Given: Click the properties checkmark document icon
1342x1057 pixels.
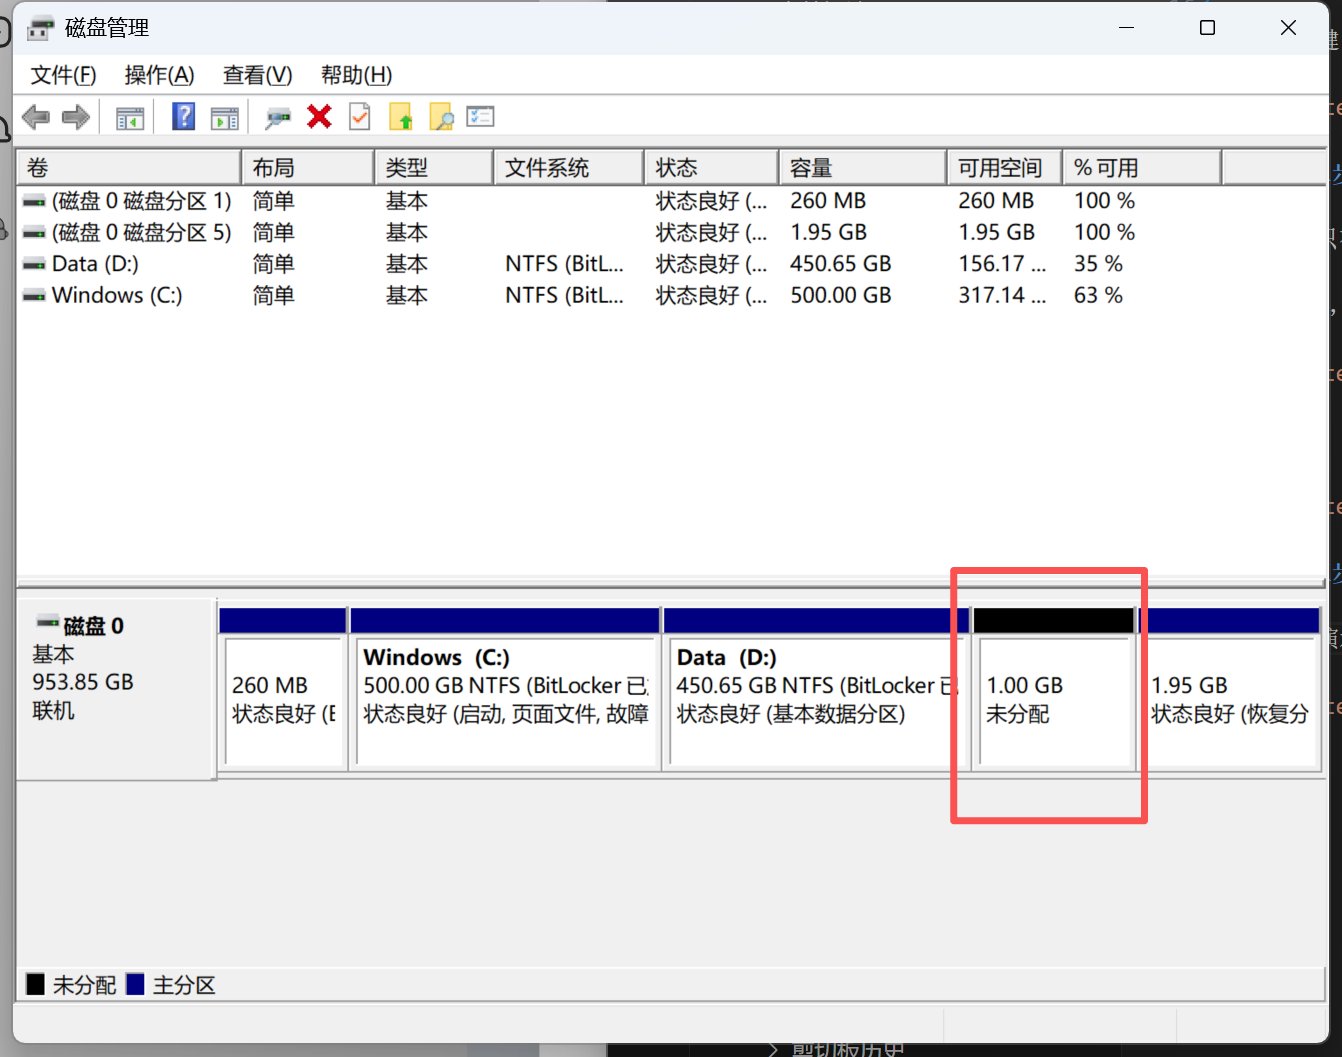Looking at the screenshot, I should click(x=359, y=117).
